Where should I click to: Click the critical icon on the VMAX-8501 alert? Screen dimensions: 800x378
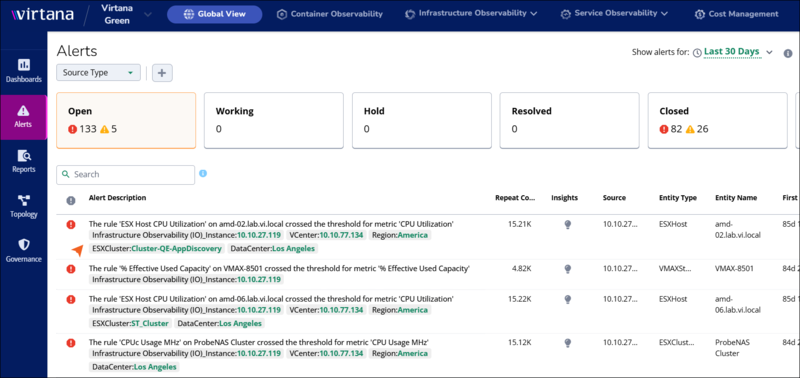click(71, 268)
